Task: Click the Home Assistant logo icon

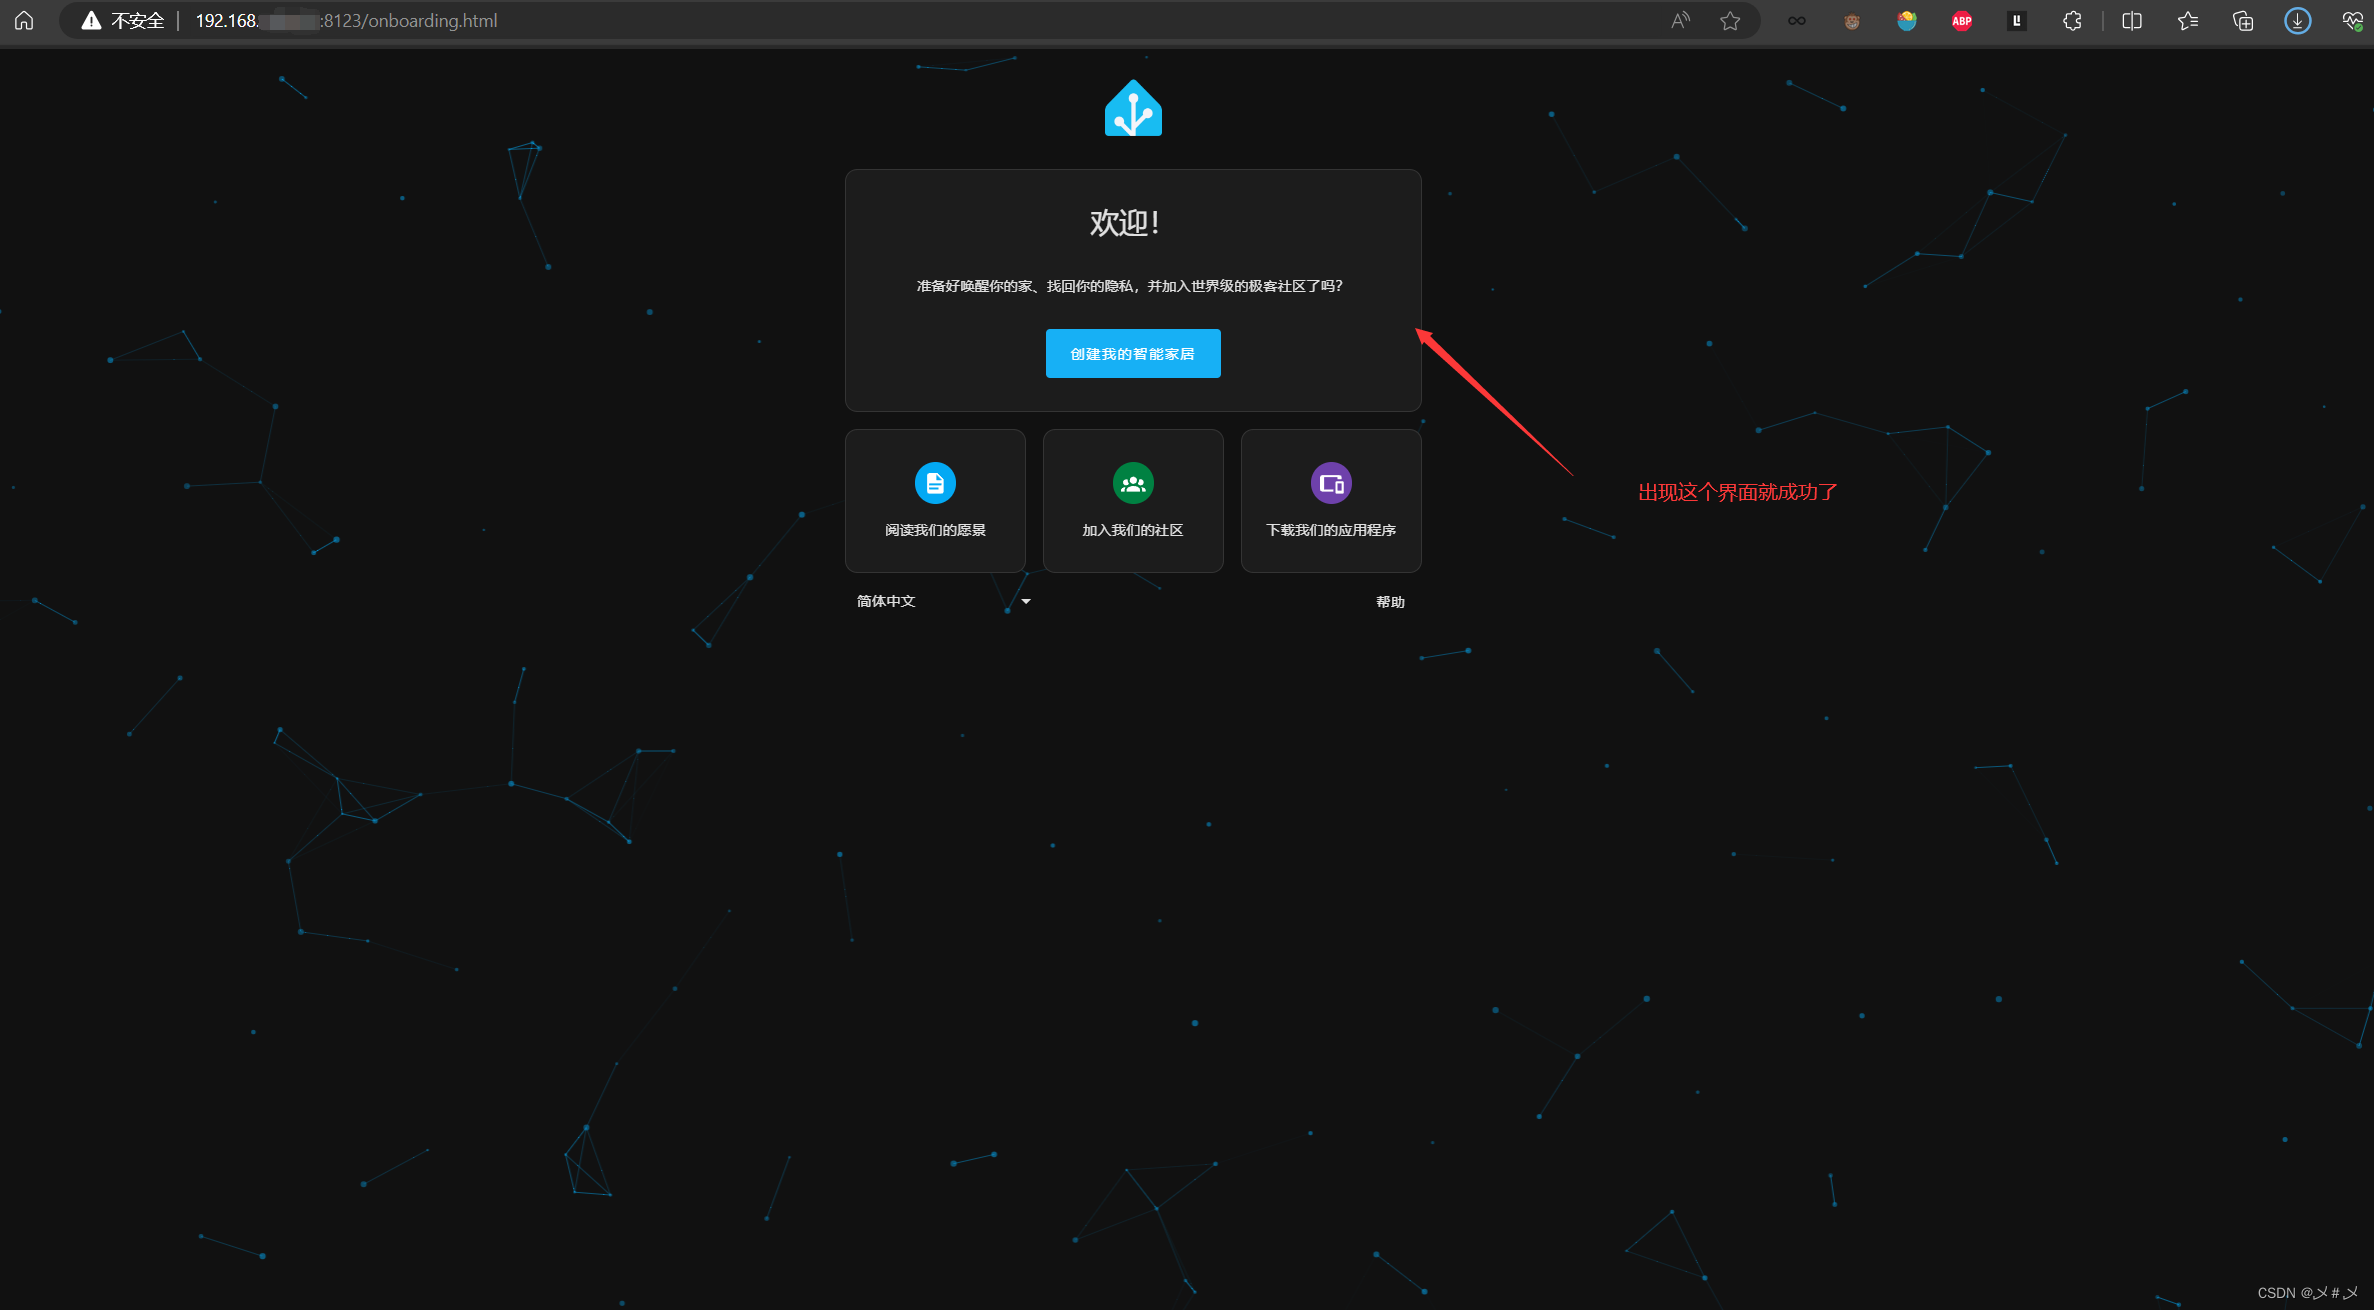Action: tap(1133, 109)
